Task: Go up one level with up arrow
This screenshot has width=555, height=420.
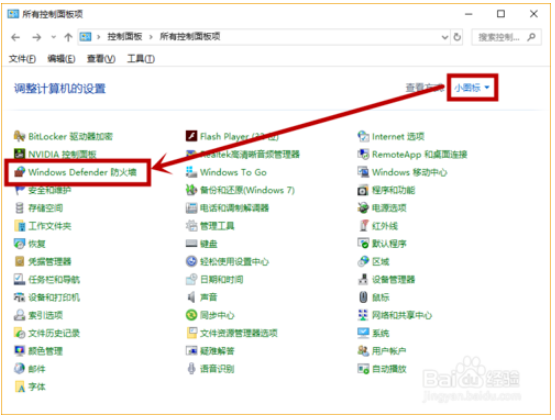Action: [68, 37]
